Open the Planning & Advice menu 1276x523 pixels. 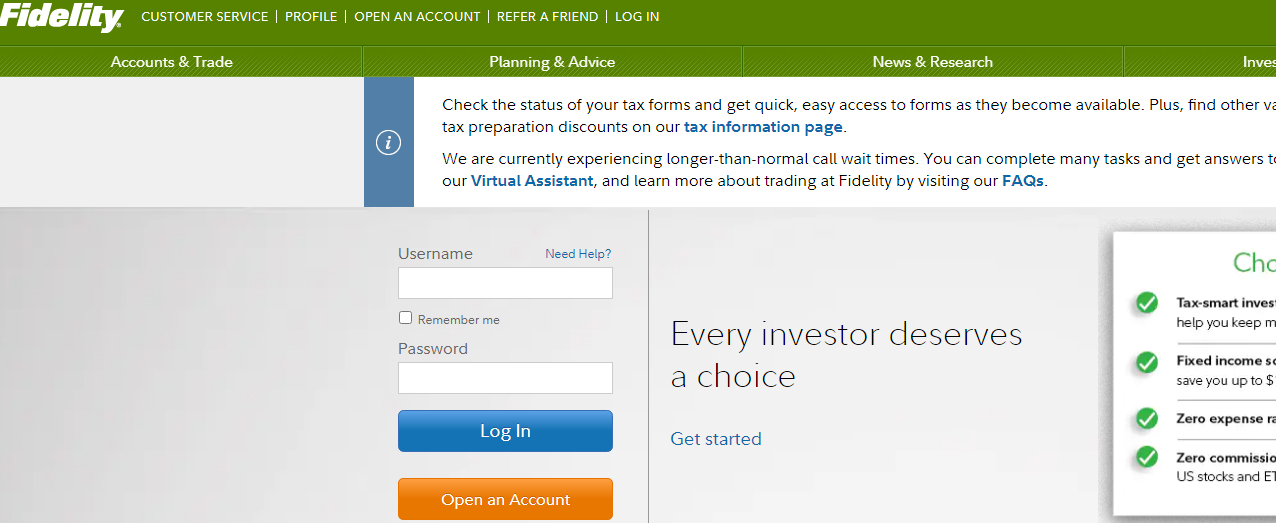coord(552,62)
